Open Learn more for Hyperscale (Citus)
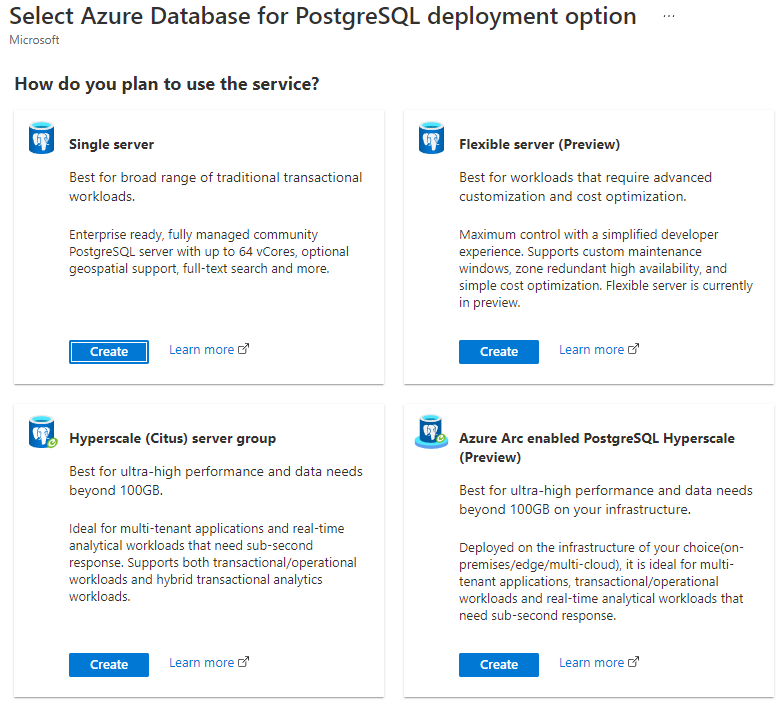780x704 pixels. pyautogui.click(x=201, y=663)
